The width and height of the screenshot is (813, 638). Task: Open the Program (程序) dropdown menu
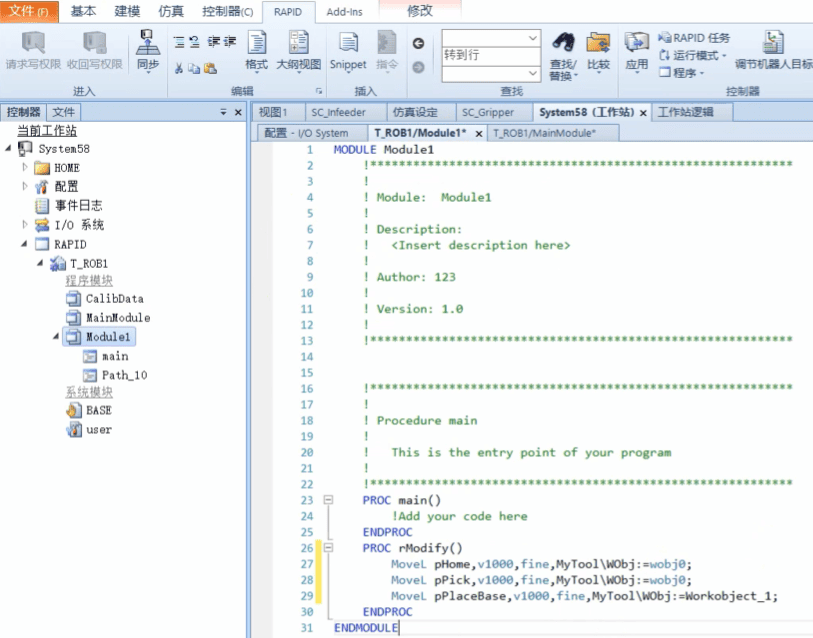point(682,73)
